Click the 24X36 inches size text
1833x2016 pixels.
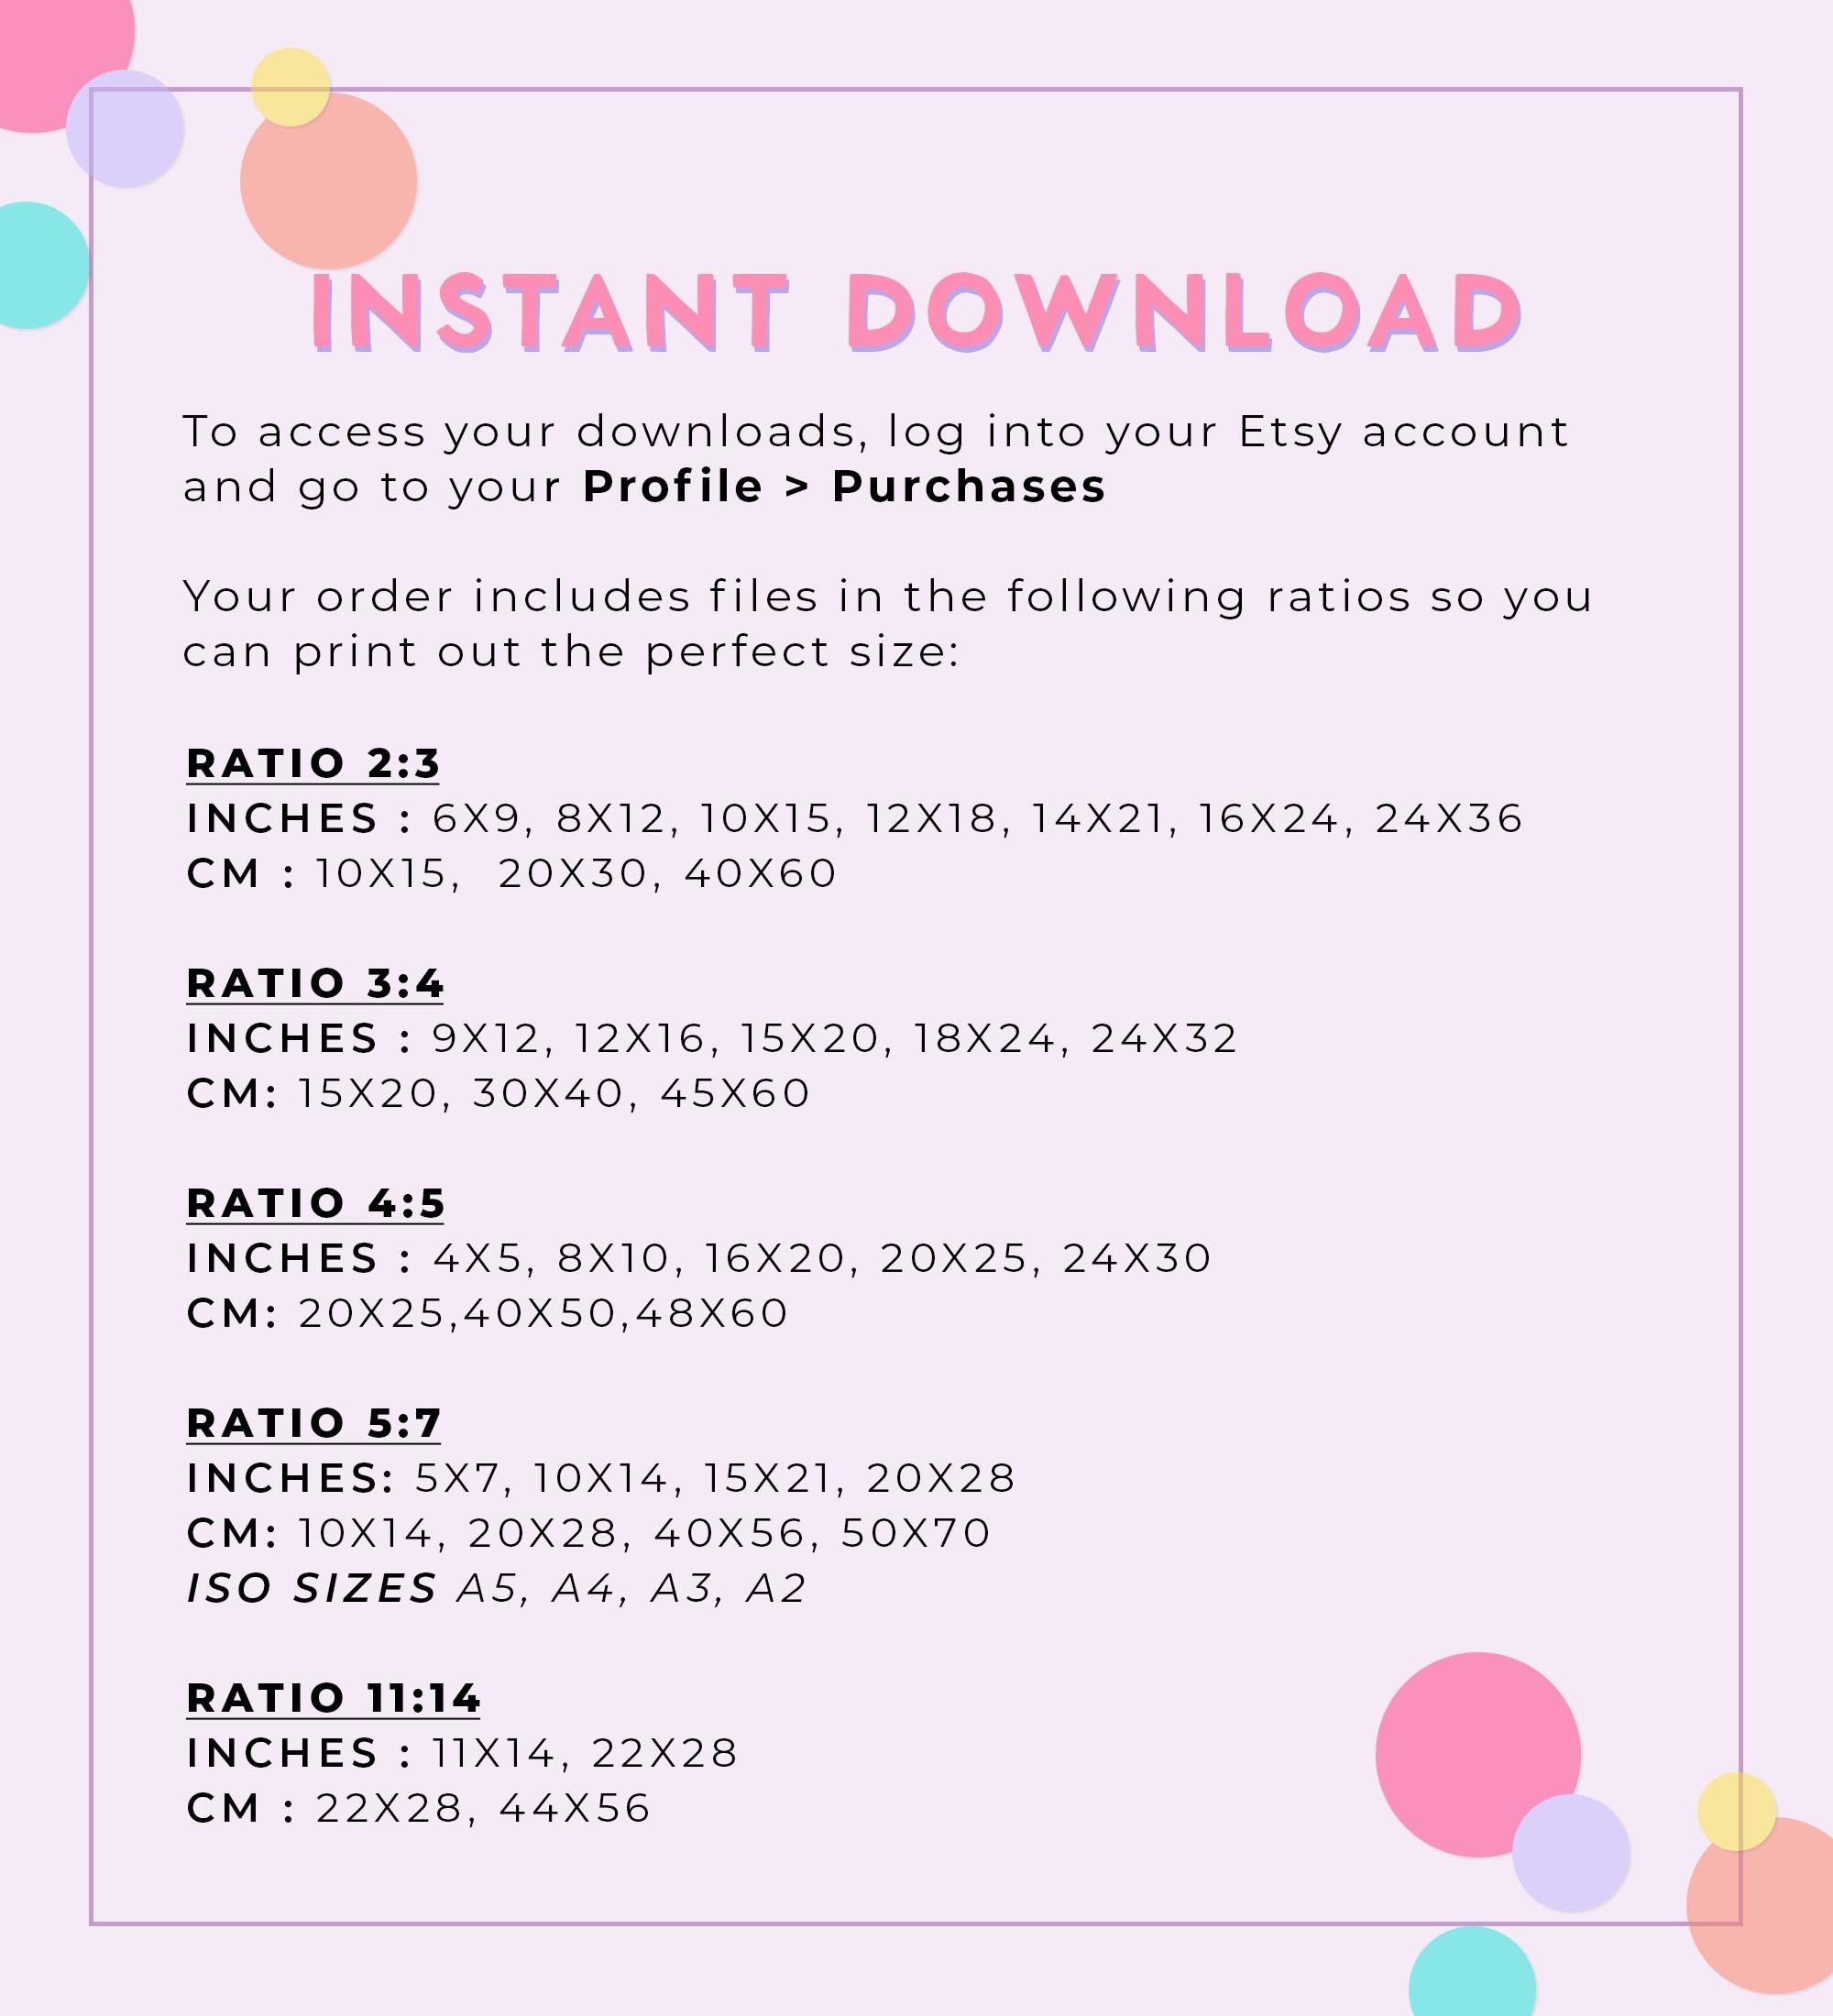pos(1449,819)
